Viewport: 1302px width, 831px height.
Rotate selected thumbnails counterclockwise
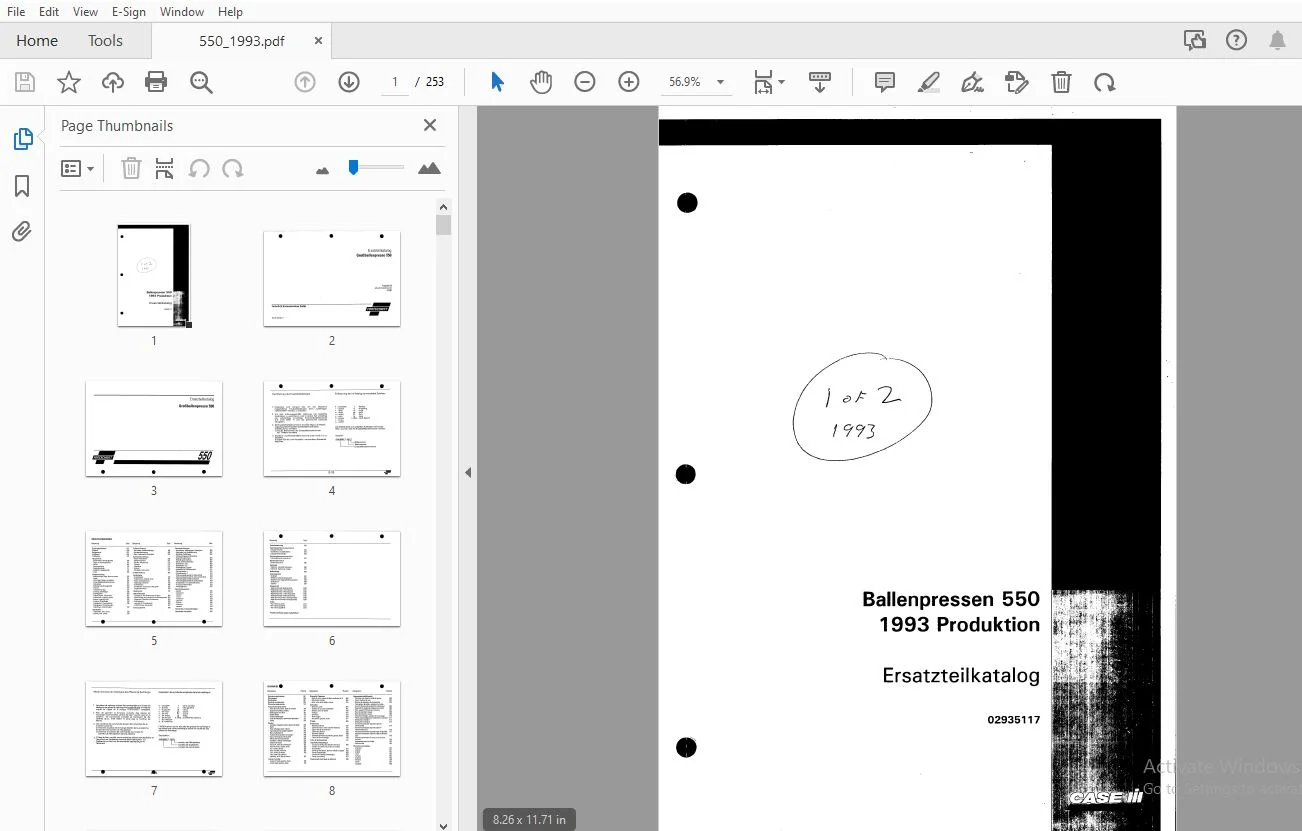(x=199, y=169)
